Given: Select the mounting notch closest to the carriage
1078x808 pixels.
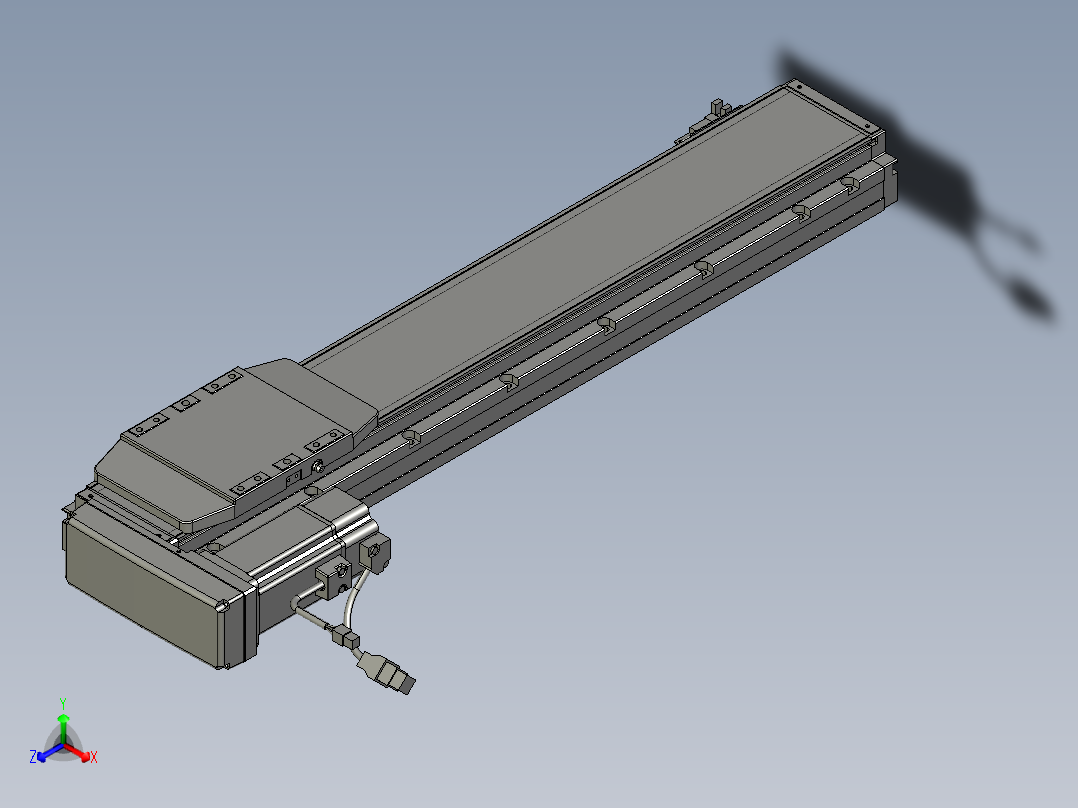Looking at the screenshot, I should (x=410, y=437).
